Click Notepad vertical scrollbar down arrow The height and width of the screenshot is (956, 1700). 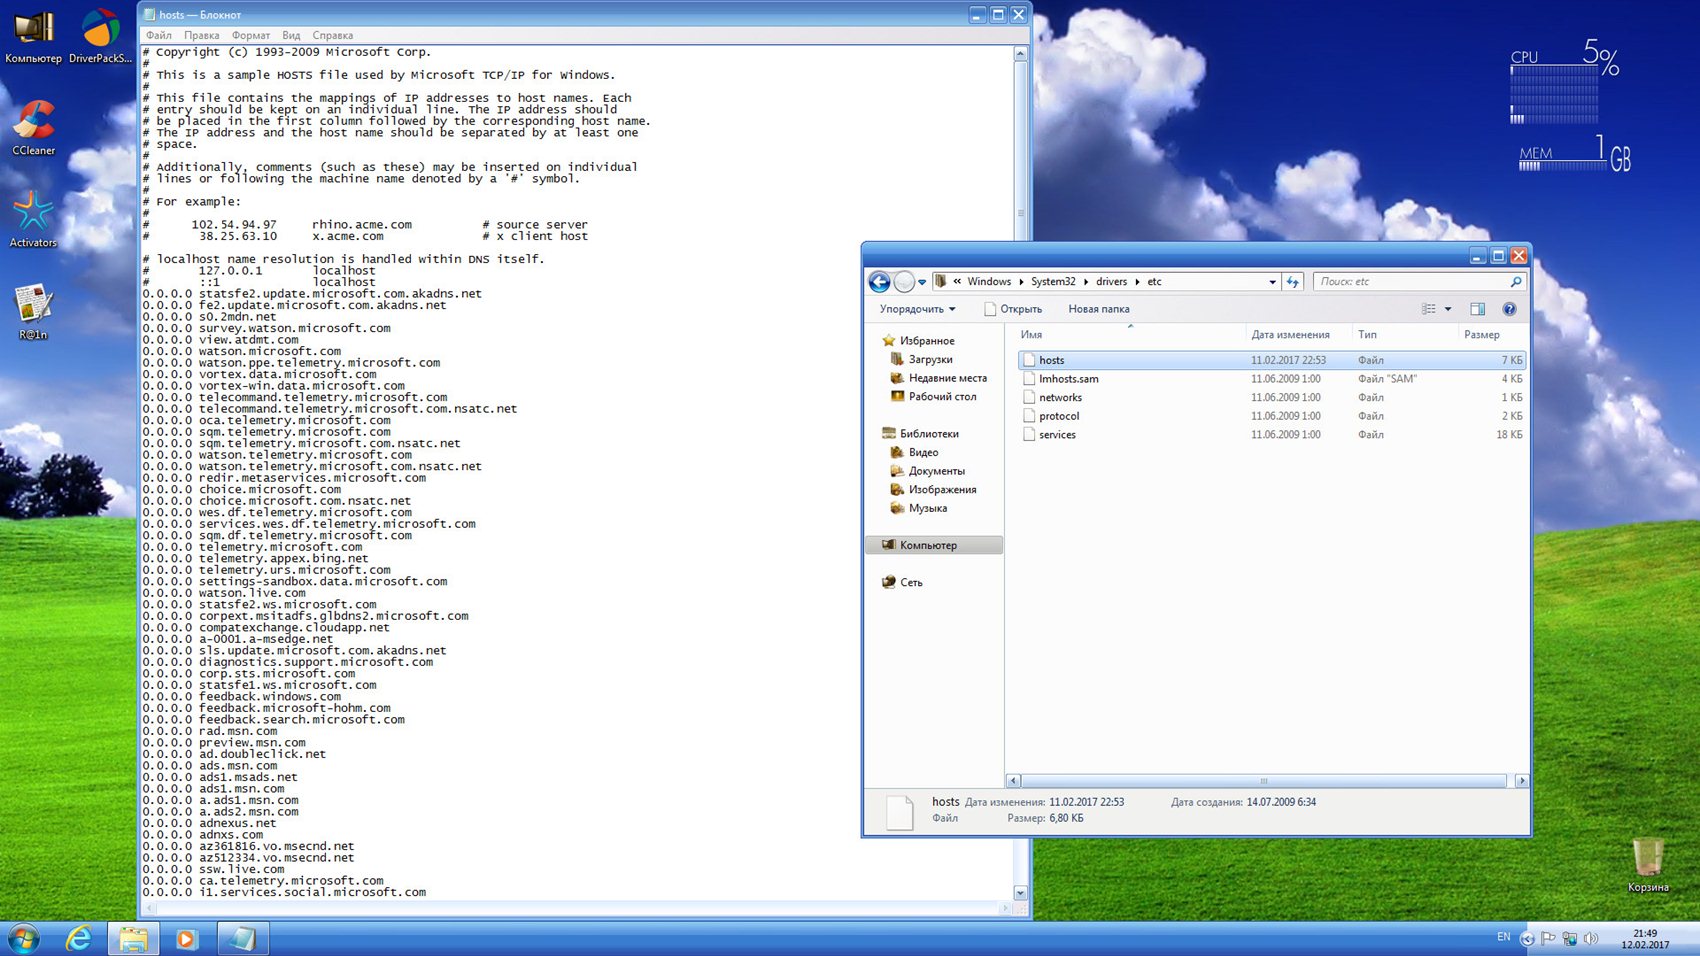[x=1020, y=893]
